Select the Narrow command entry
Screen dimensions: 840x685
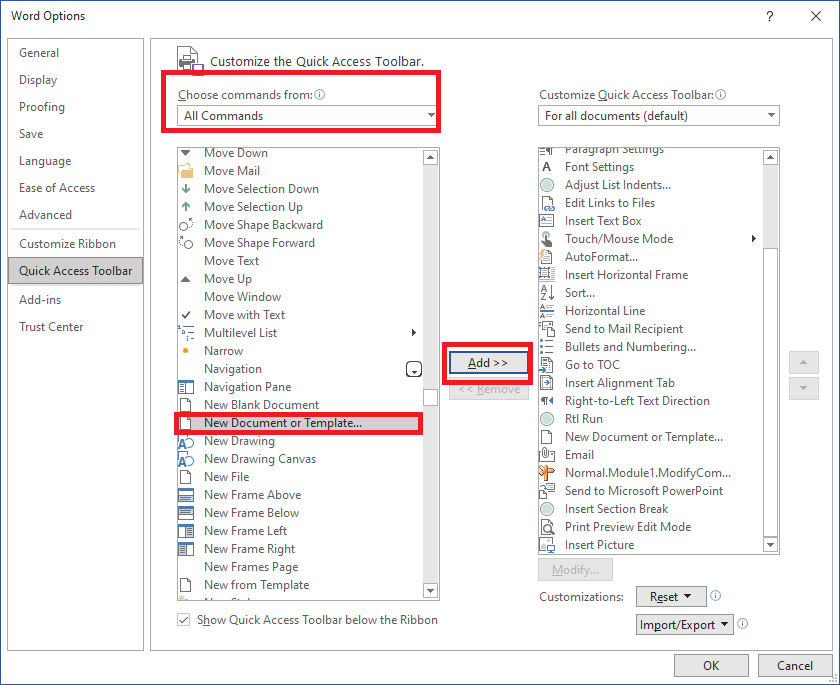300,351
